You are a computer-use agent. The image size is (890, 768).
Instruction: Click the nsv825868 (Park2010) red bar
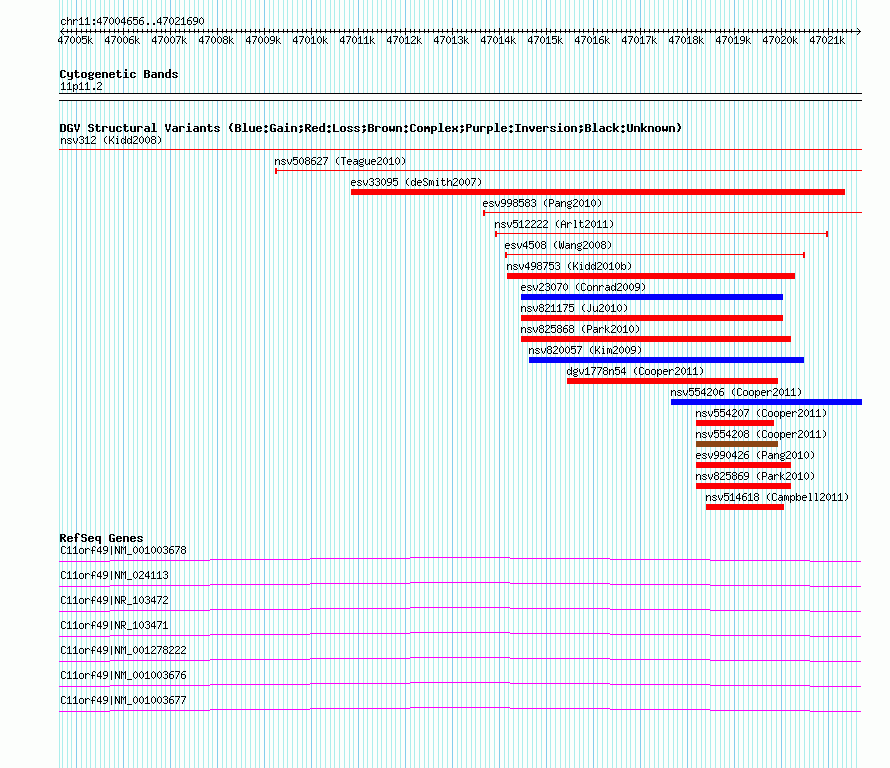656,339
